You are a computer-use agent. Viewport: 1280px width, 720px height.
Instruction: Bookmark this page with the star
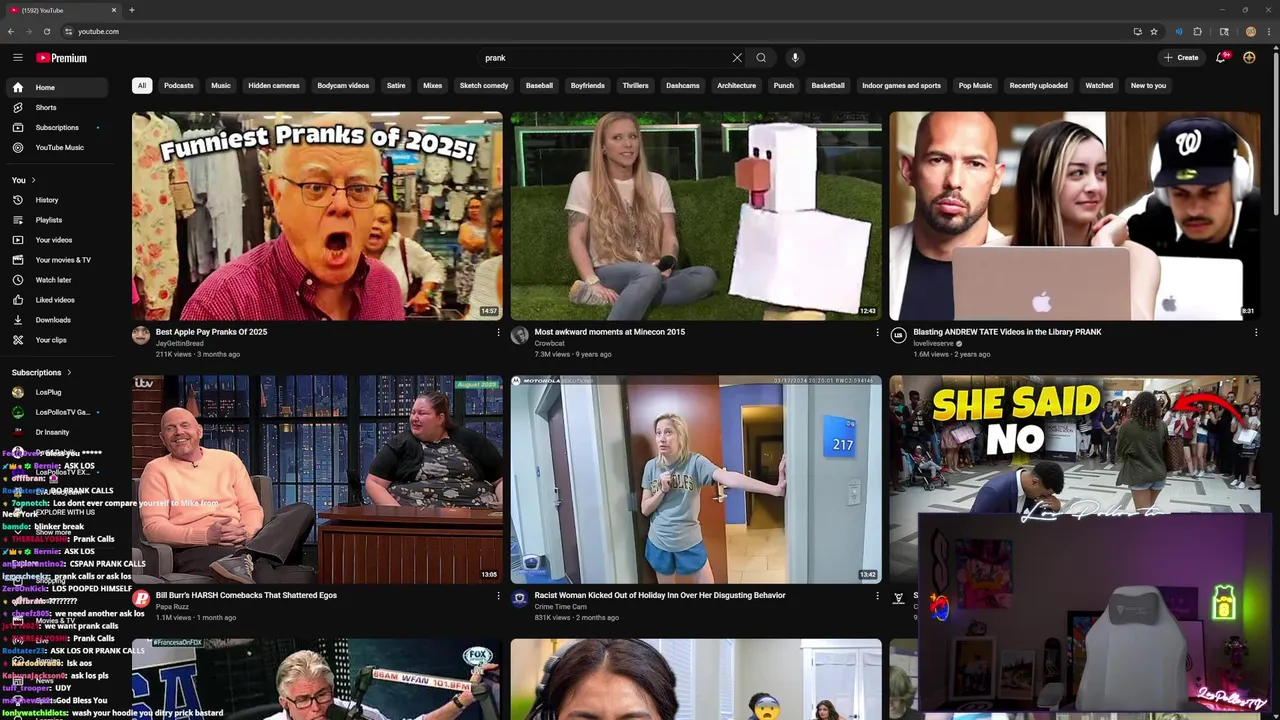point(1154,31)
